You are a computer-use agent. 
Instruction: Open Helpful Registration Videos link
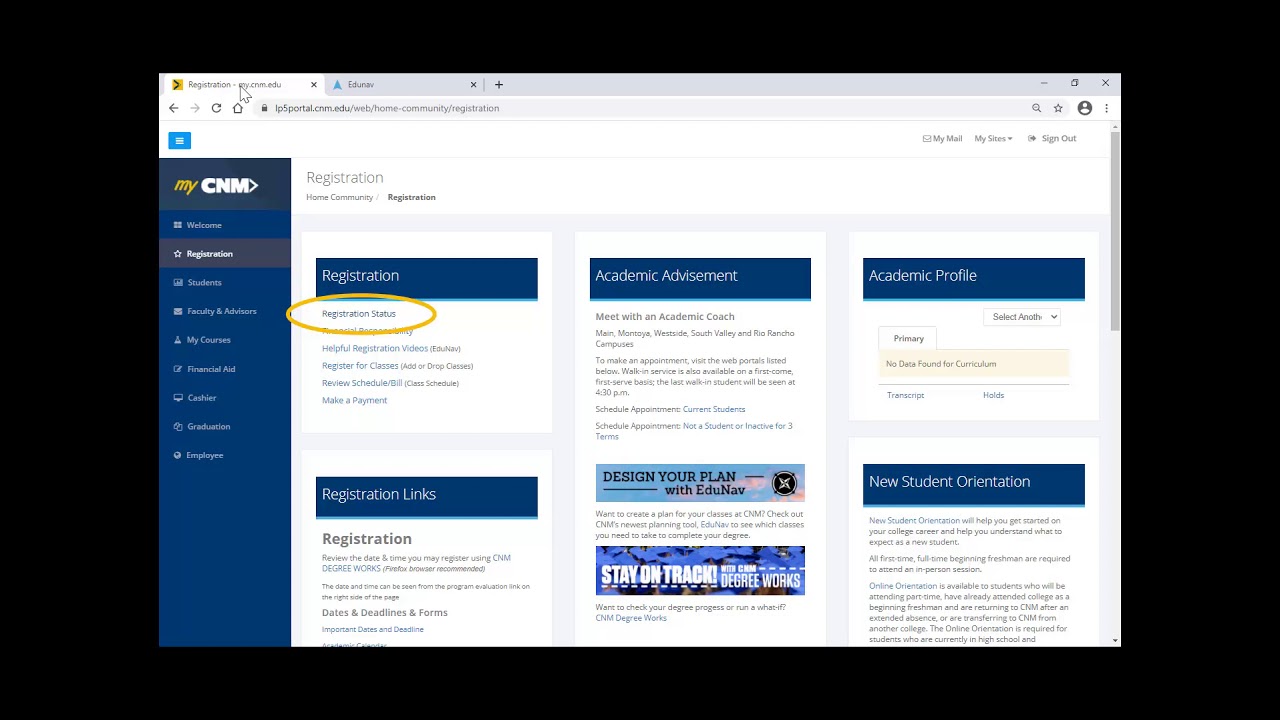(x=375, y=348)
